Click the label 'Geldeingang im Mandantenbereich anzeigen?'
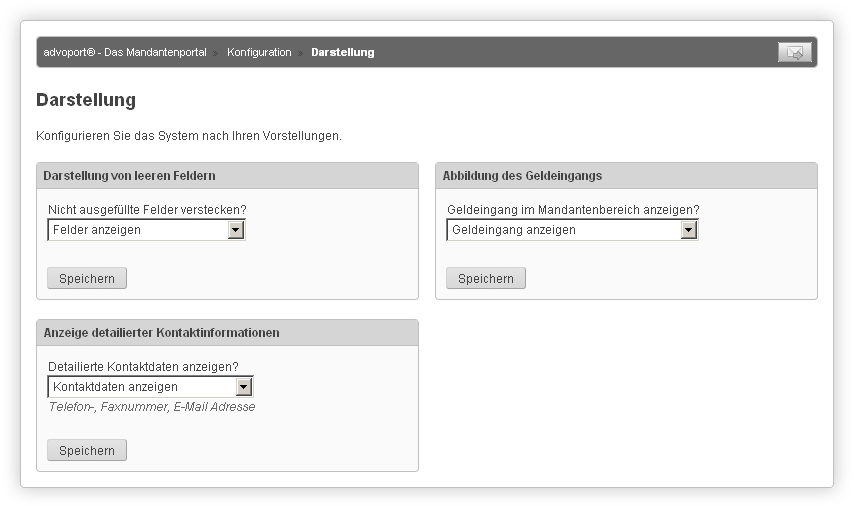Screen dimensions: 854x508 pyautogui.click(x=573, y=210)
